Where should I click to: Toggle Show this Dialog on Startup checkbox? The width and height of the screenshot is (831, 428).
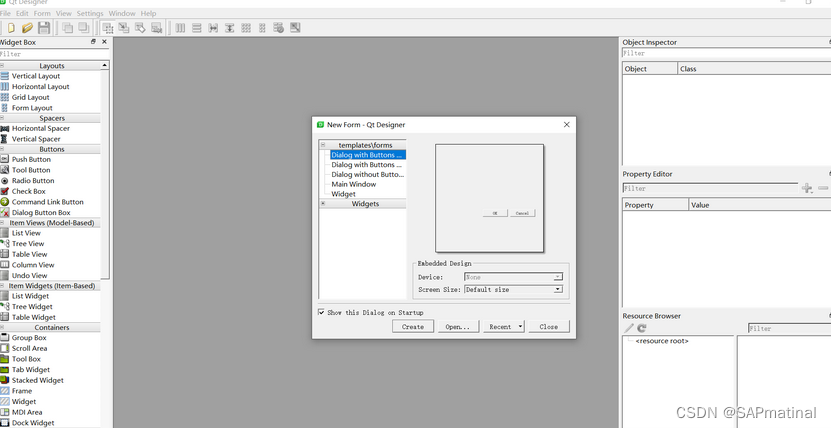pyautogui.click(x=321, y=312)
